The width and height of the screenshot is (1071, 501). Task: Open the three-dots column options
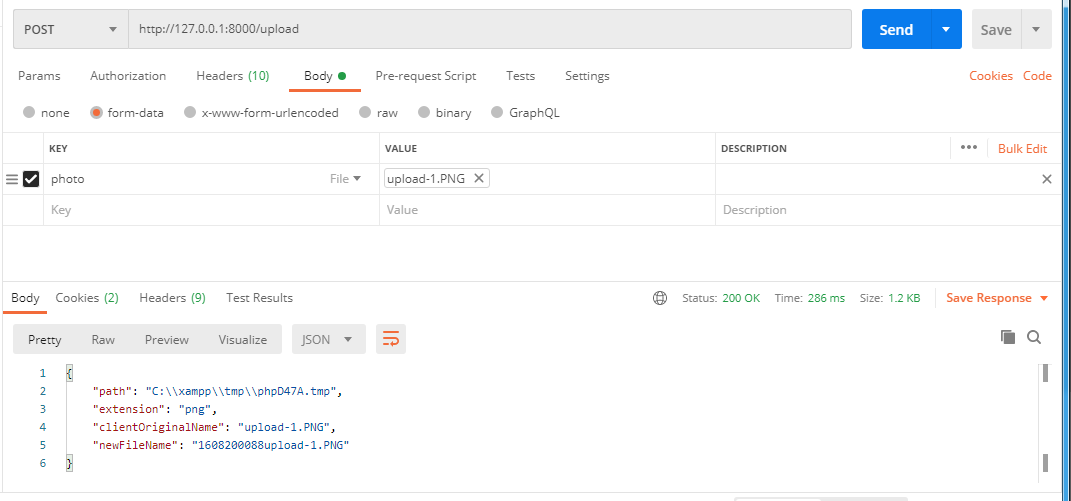click(969, 148)
